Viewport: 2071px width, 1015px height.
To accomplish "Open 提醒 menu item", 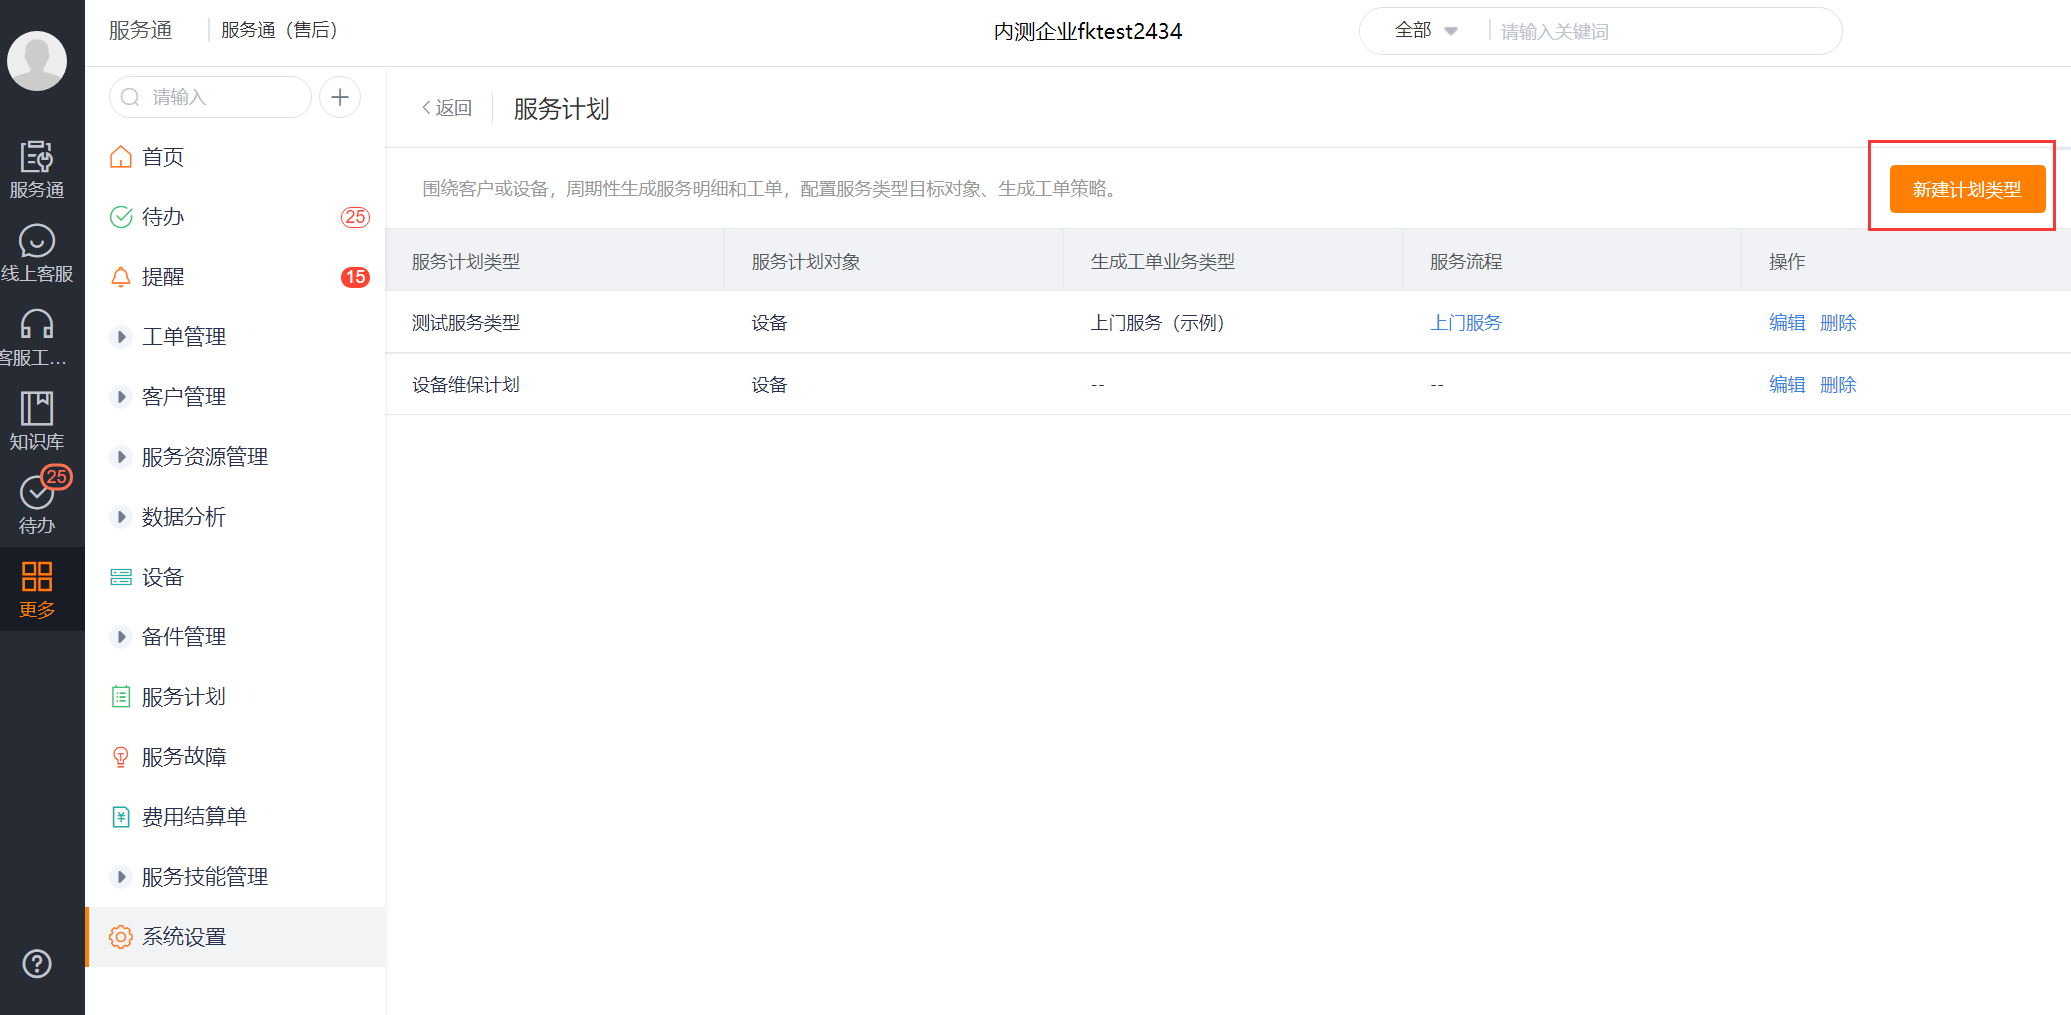I will tap(236, 277).
